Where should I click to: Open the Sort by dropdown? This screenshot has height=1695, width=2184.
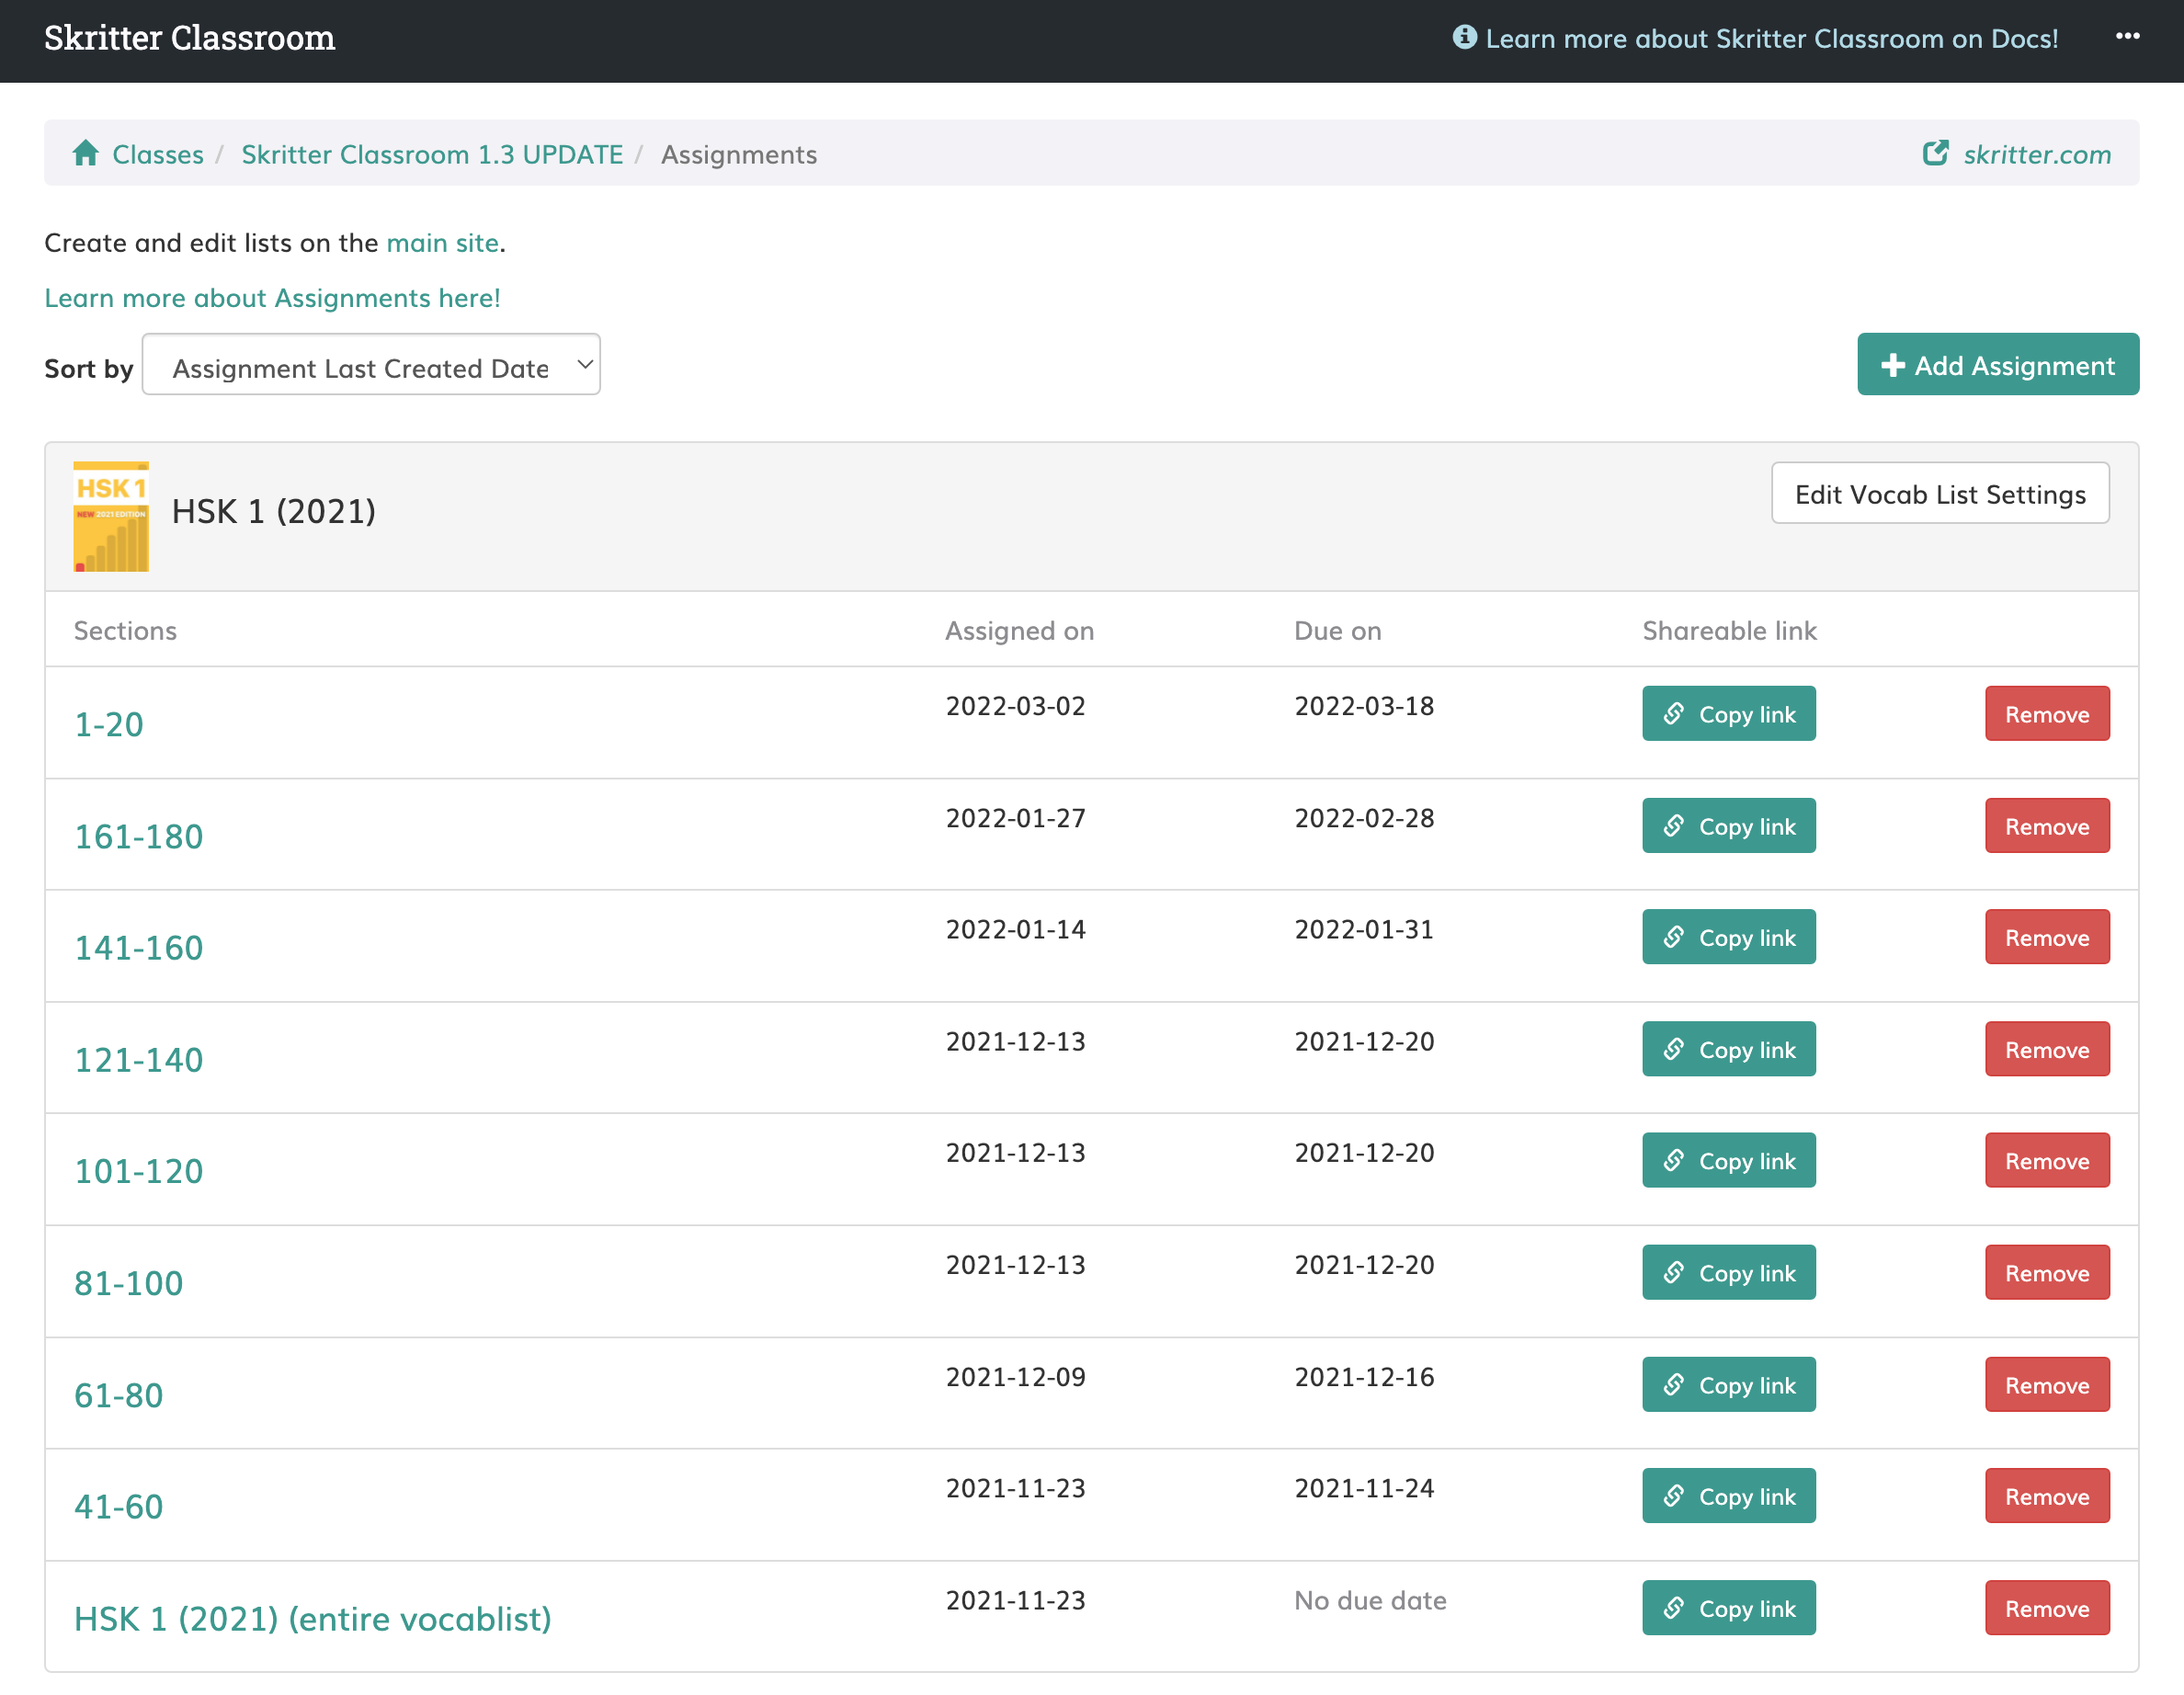pyautogui.click(x=371, y=364)
